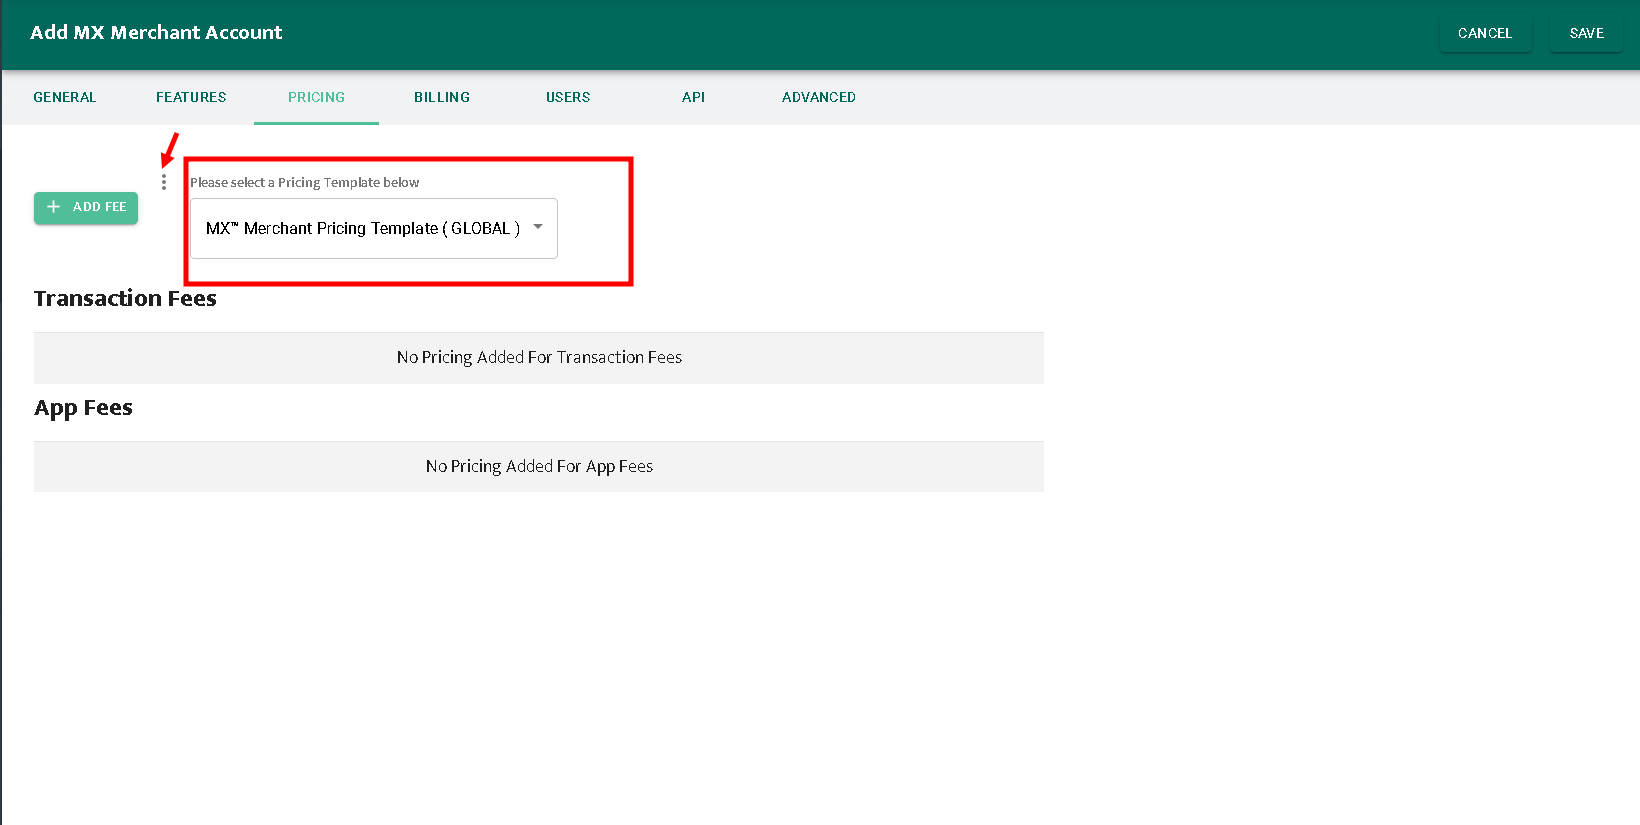
Task: Click 'No Pricing Added For App Fees' text
Action: point(539,466)
